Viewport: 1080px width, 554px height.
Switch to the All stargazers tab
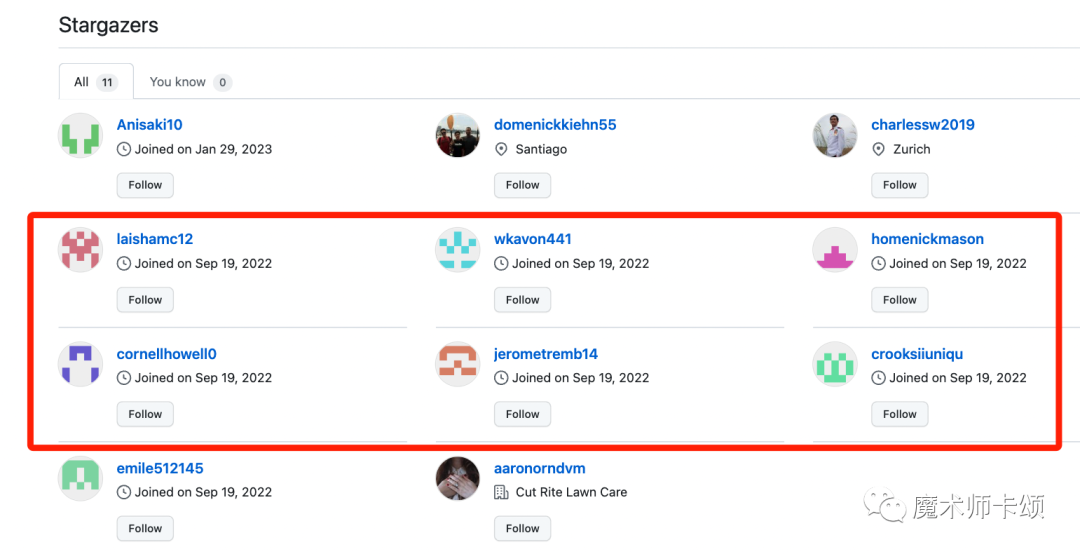[x=96, y=82]
